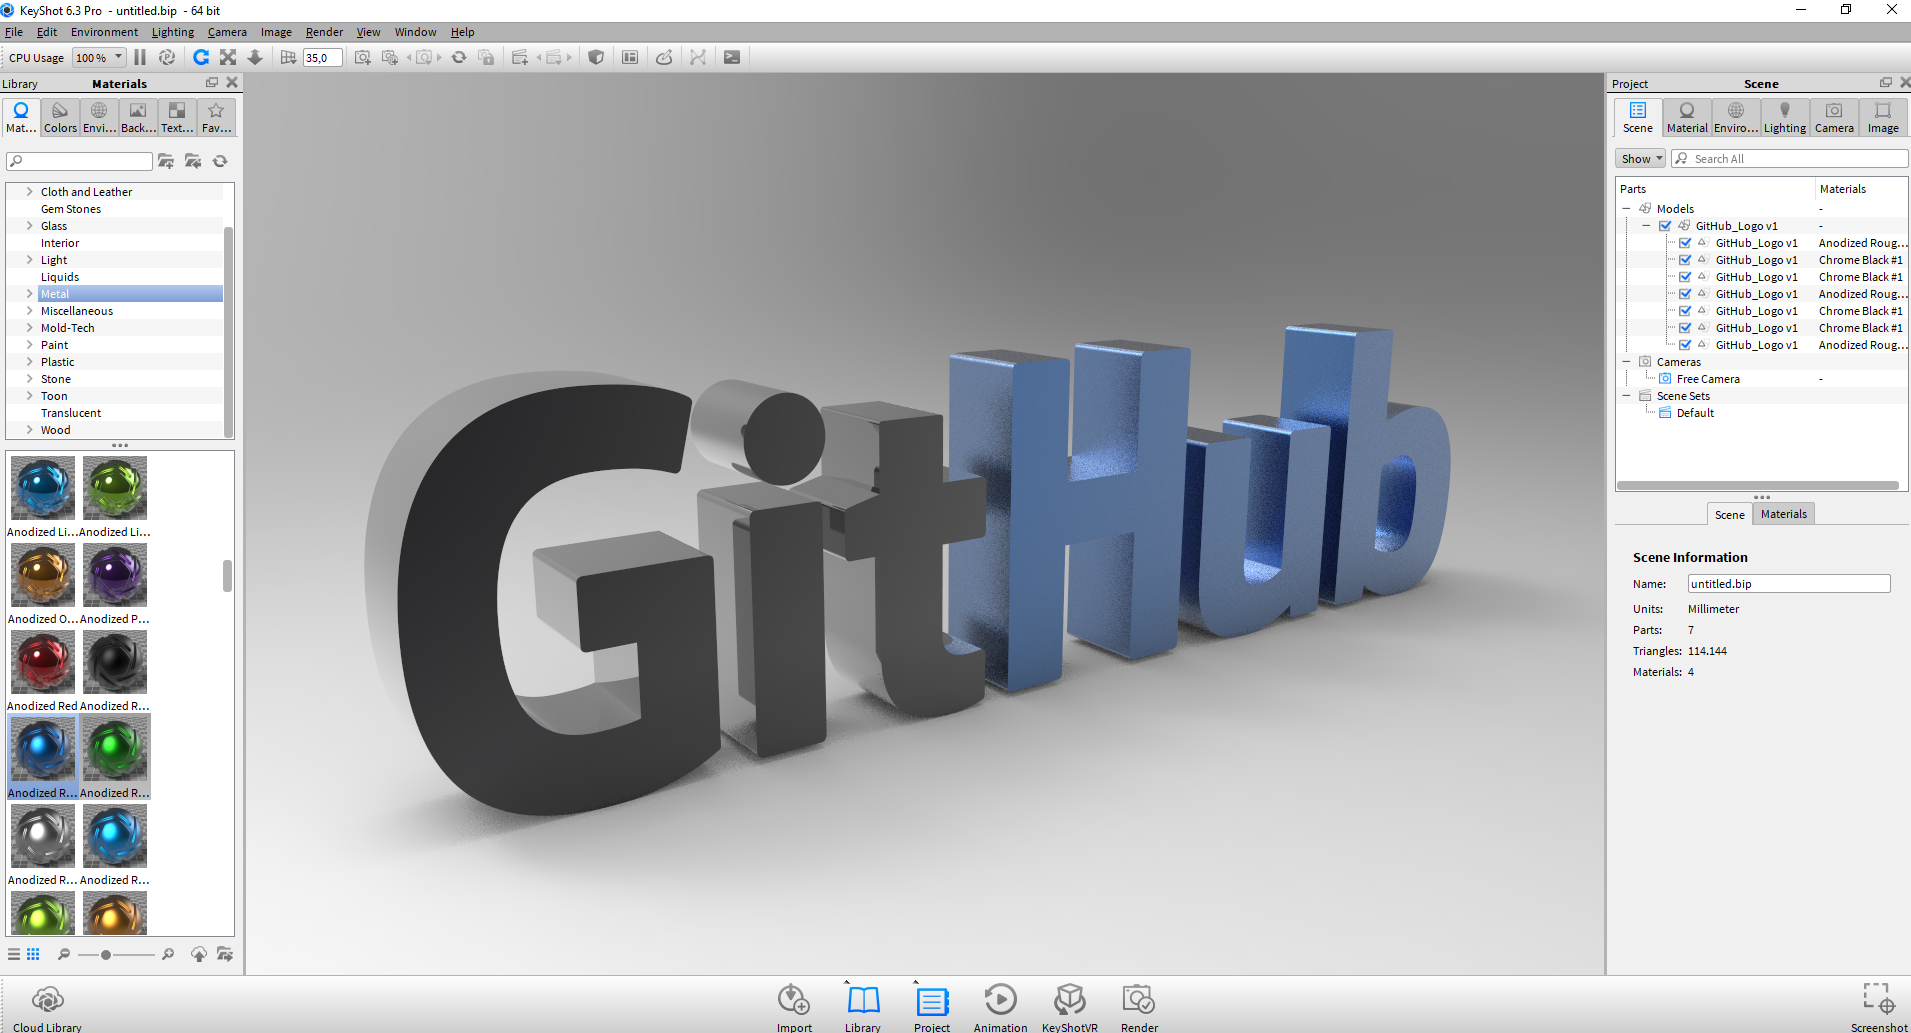Uncheck visibility of first GitHub_Logo v1 part
The image size is (1911, 1033).
pos(1684,242)
